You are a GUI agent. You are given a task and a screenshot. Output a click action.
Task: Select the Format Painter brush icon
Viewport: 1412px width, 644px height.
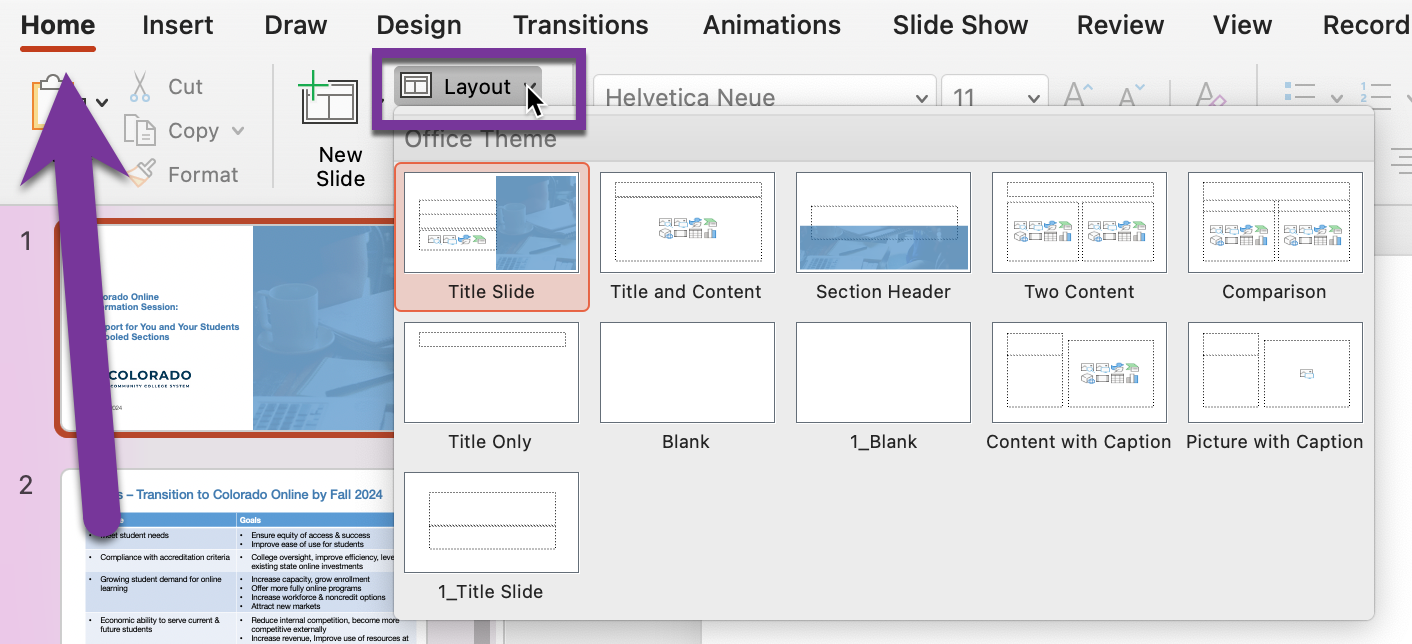click(x=141, y=173)
